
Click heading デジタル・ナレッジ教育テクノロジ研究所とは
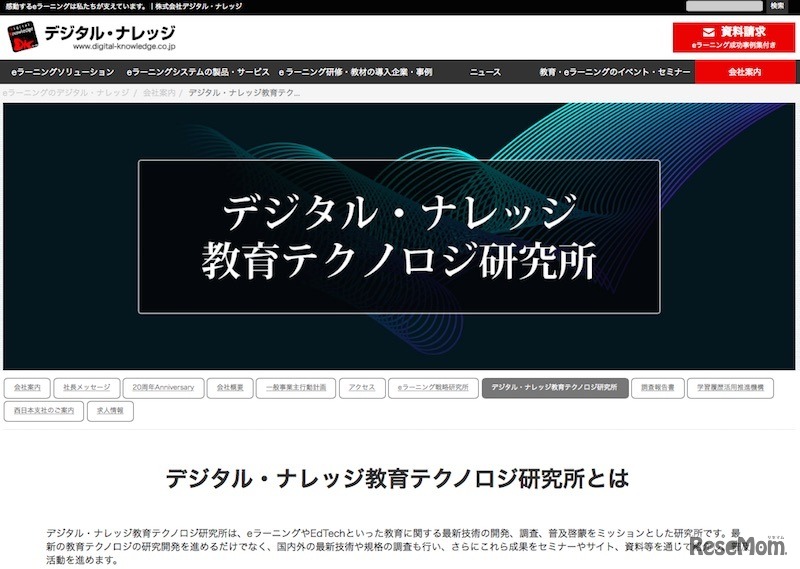tap(397, 479)
